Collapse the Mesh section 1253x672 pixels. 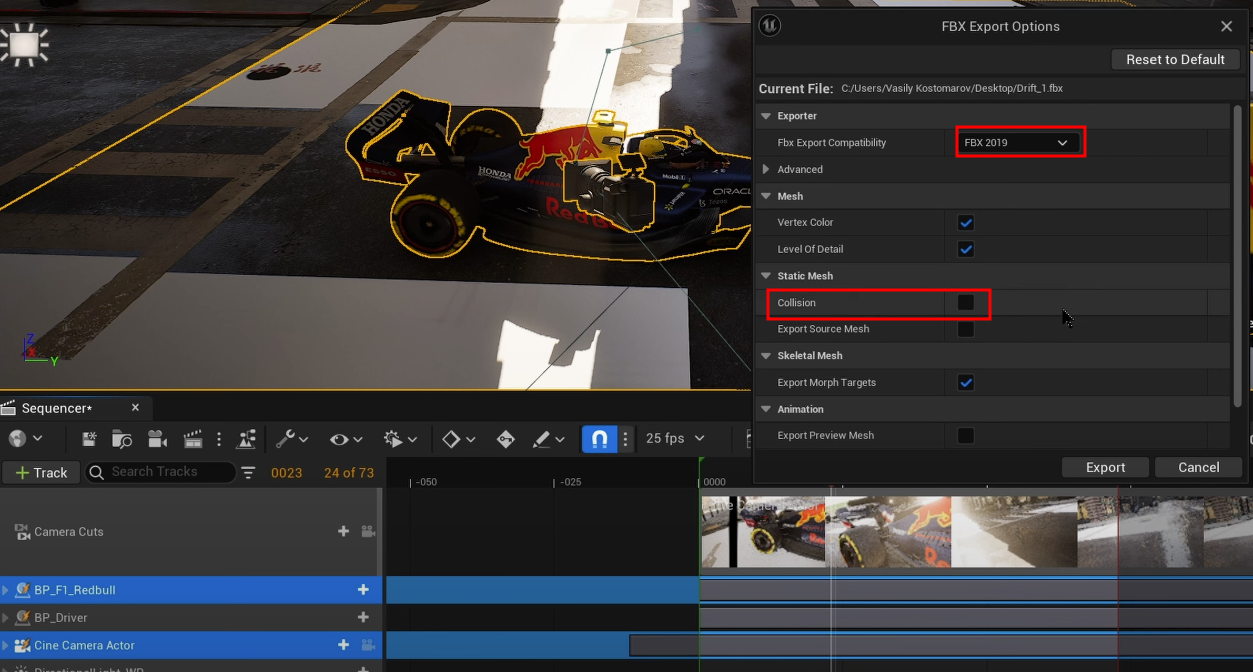point(765,196)
